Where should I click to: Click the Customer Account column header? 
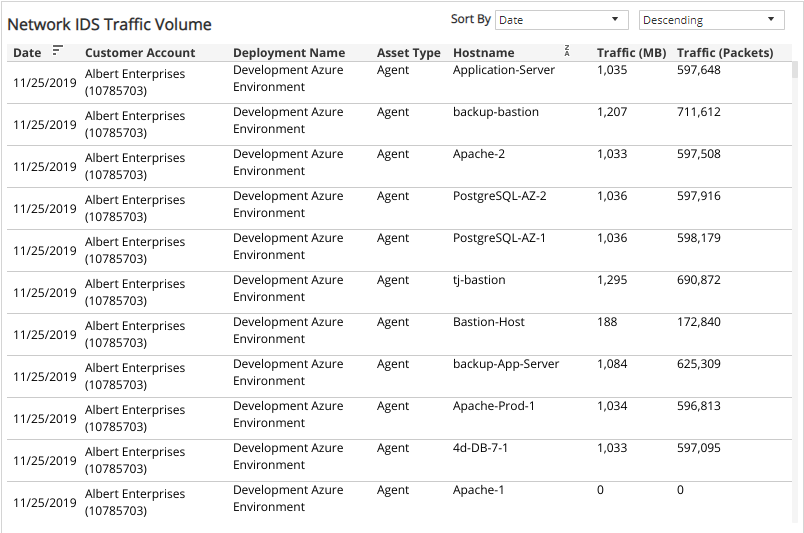pos(140,53)
